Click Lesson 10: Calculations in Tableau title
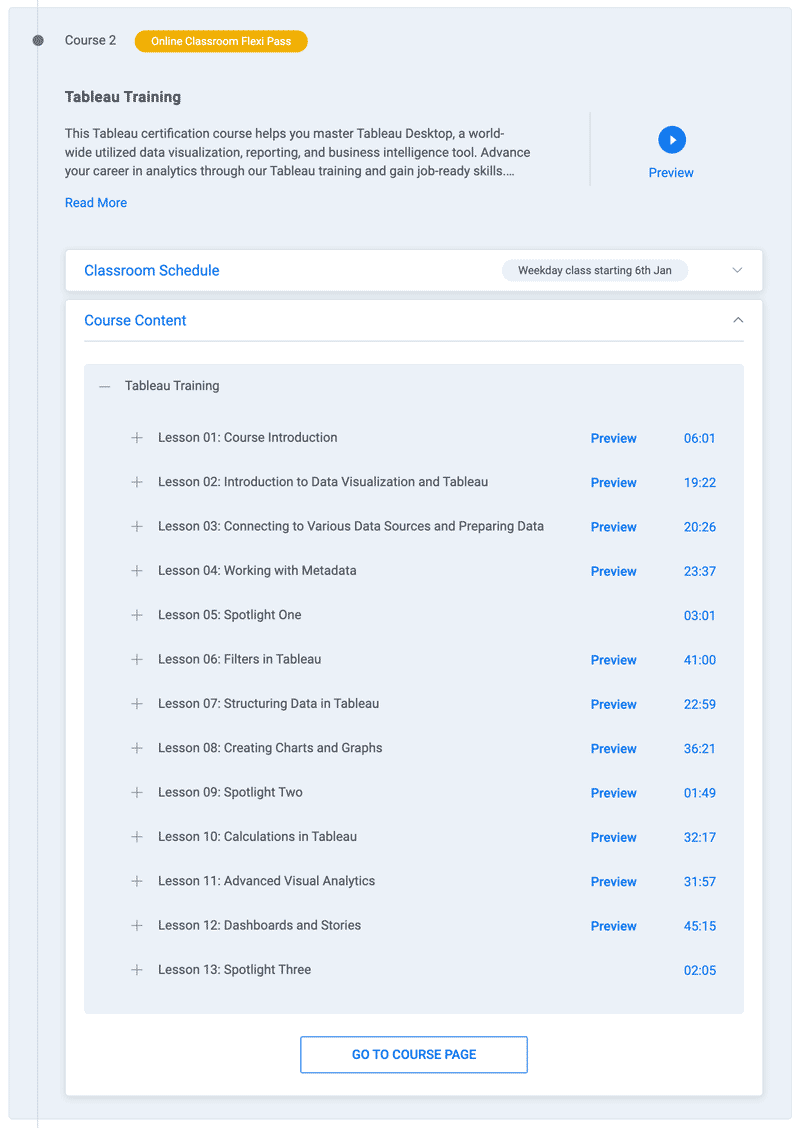800x1128 pixels. click(258, 837)
